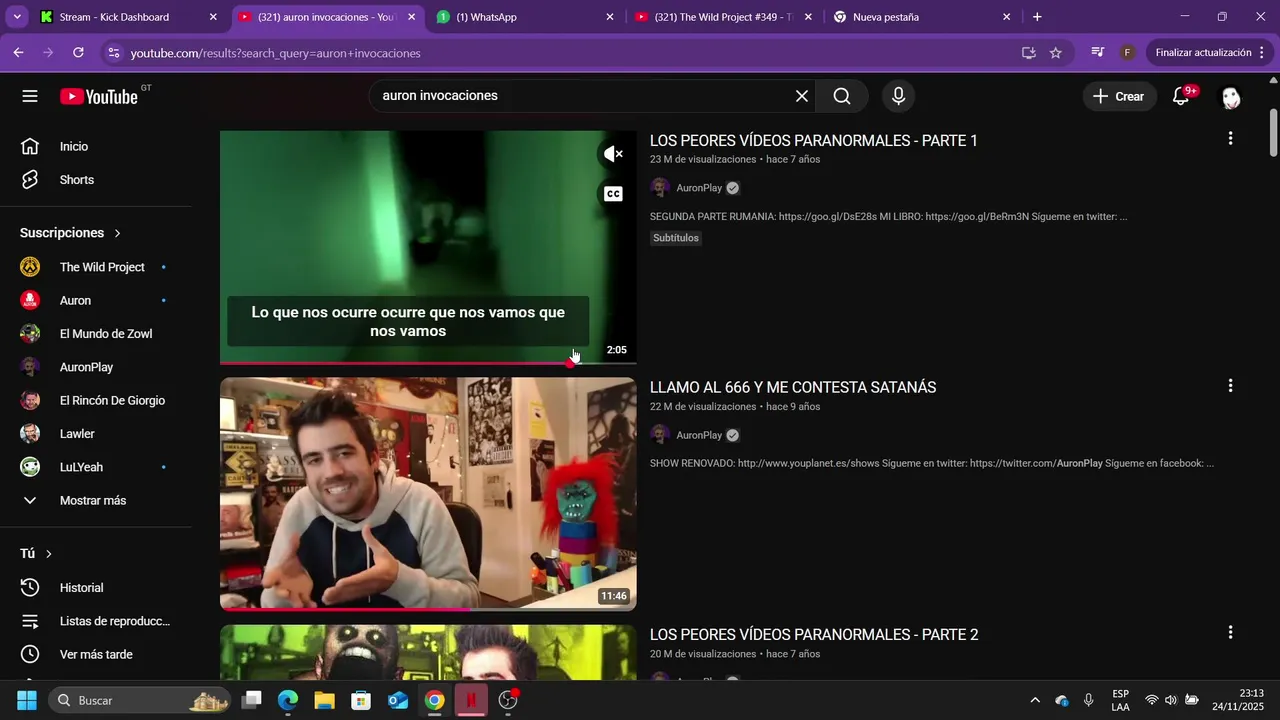1280x720 pixels.
Task: Open more options for PARTE 1 video
Action: point(1230,139)
